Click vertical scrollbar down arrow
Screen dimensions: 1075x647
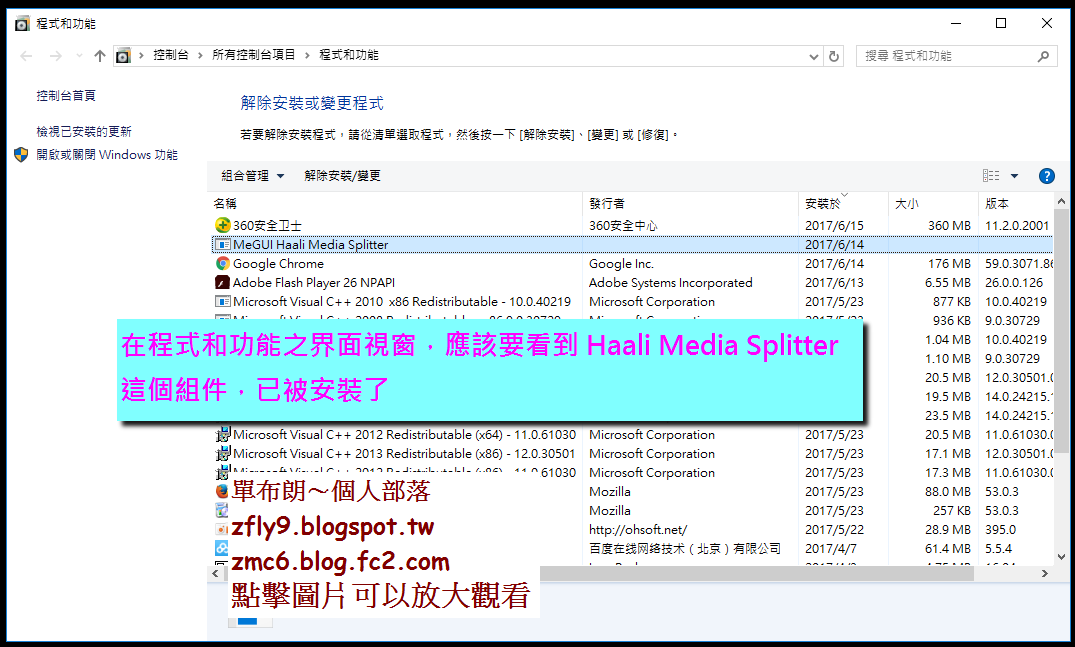tap(1061, 557)
